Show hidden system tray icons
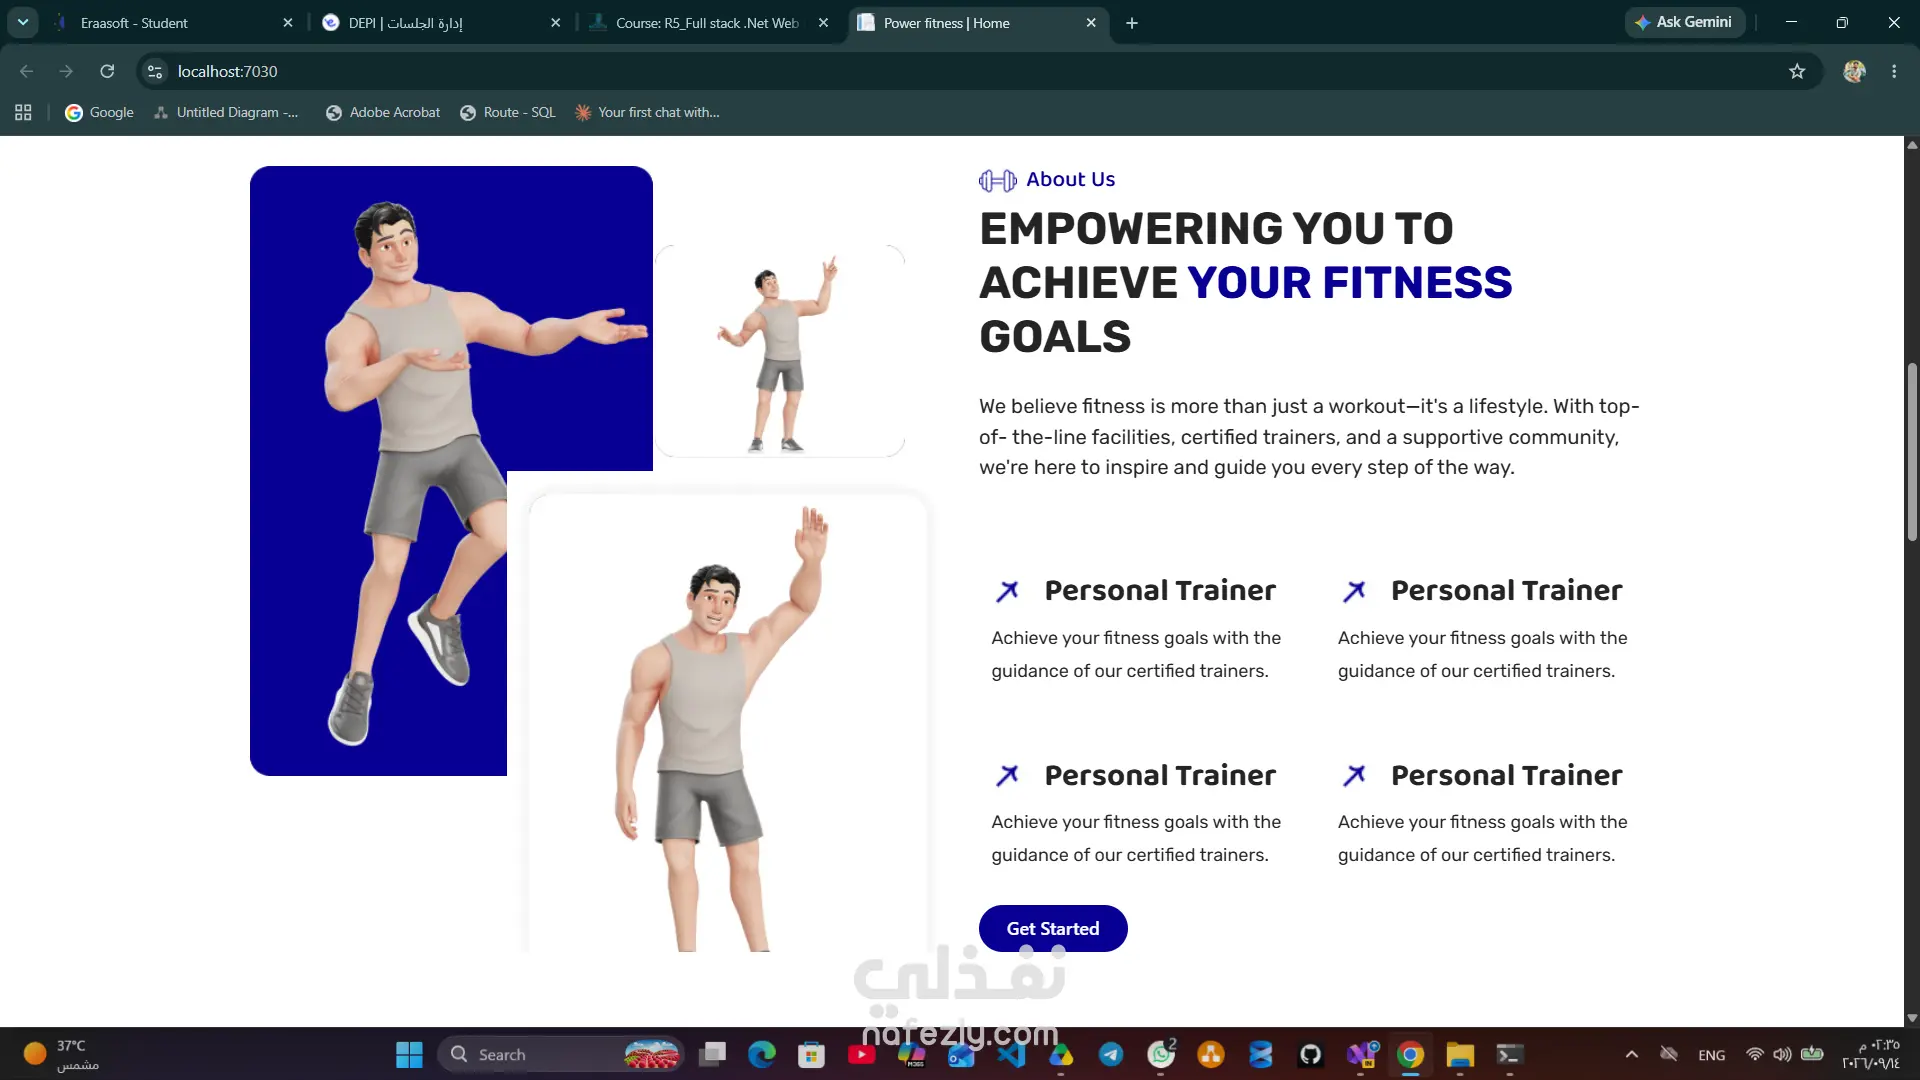Screen dimensions: 1920x1080 (x=1632, y=1055)
